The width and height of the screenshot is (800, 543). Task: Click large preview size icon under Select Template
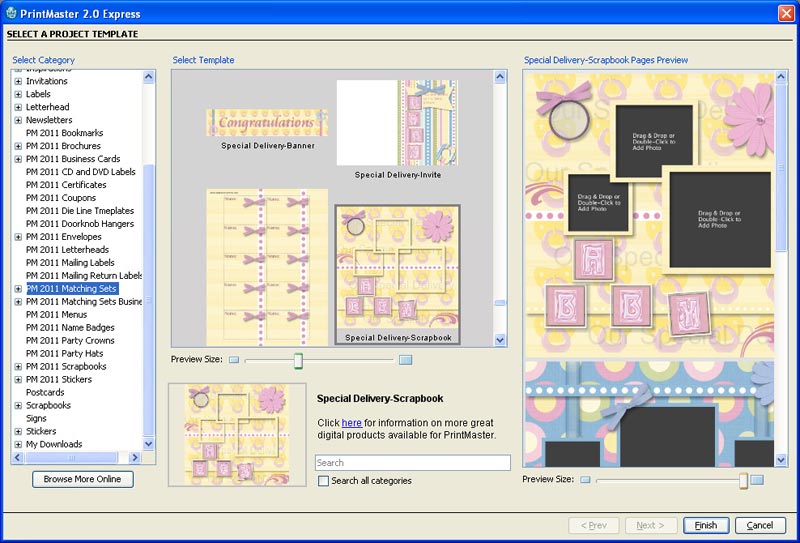[x=405, y=360]
